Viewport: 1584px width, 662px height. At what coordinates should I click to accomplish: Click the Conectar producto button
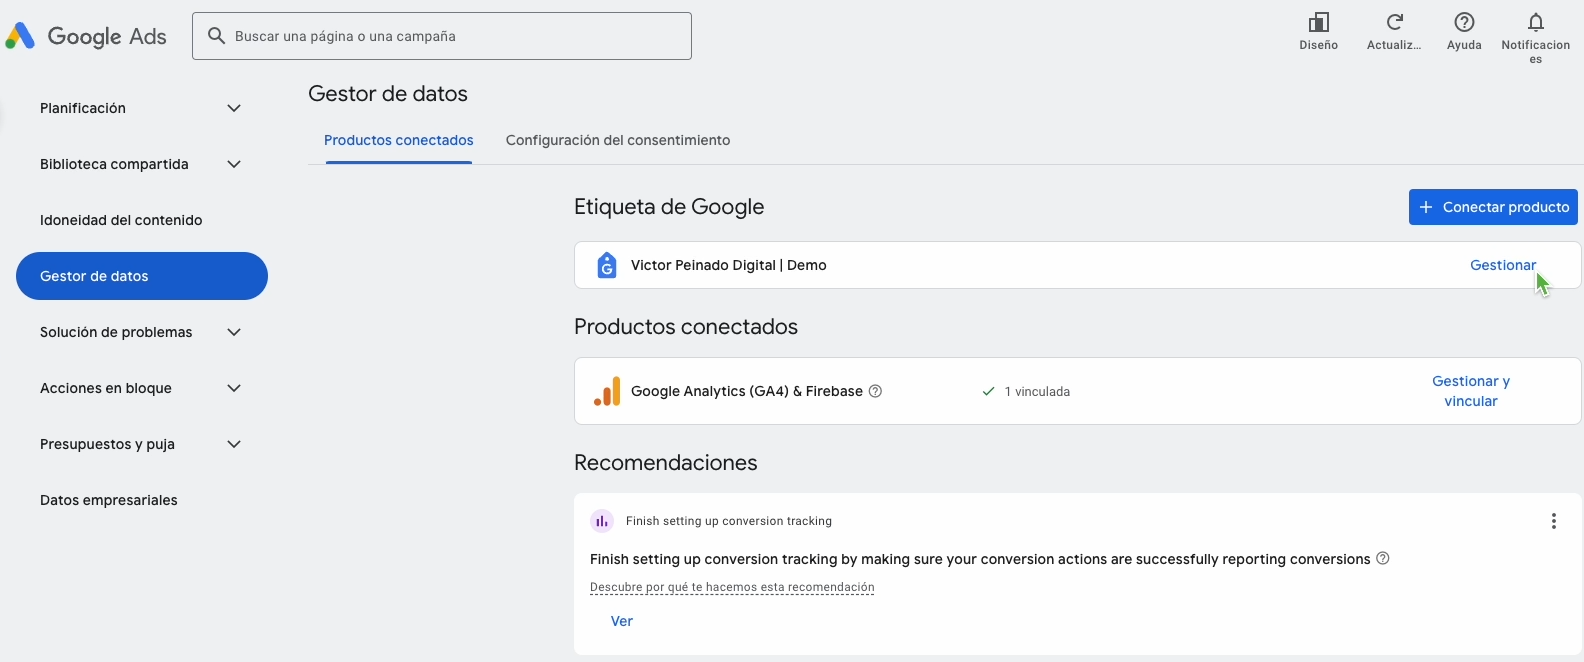1493,207
